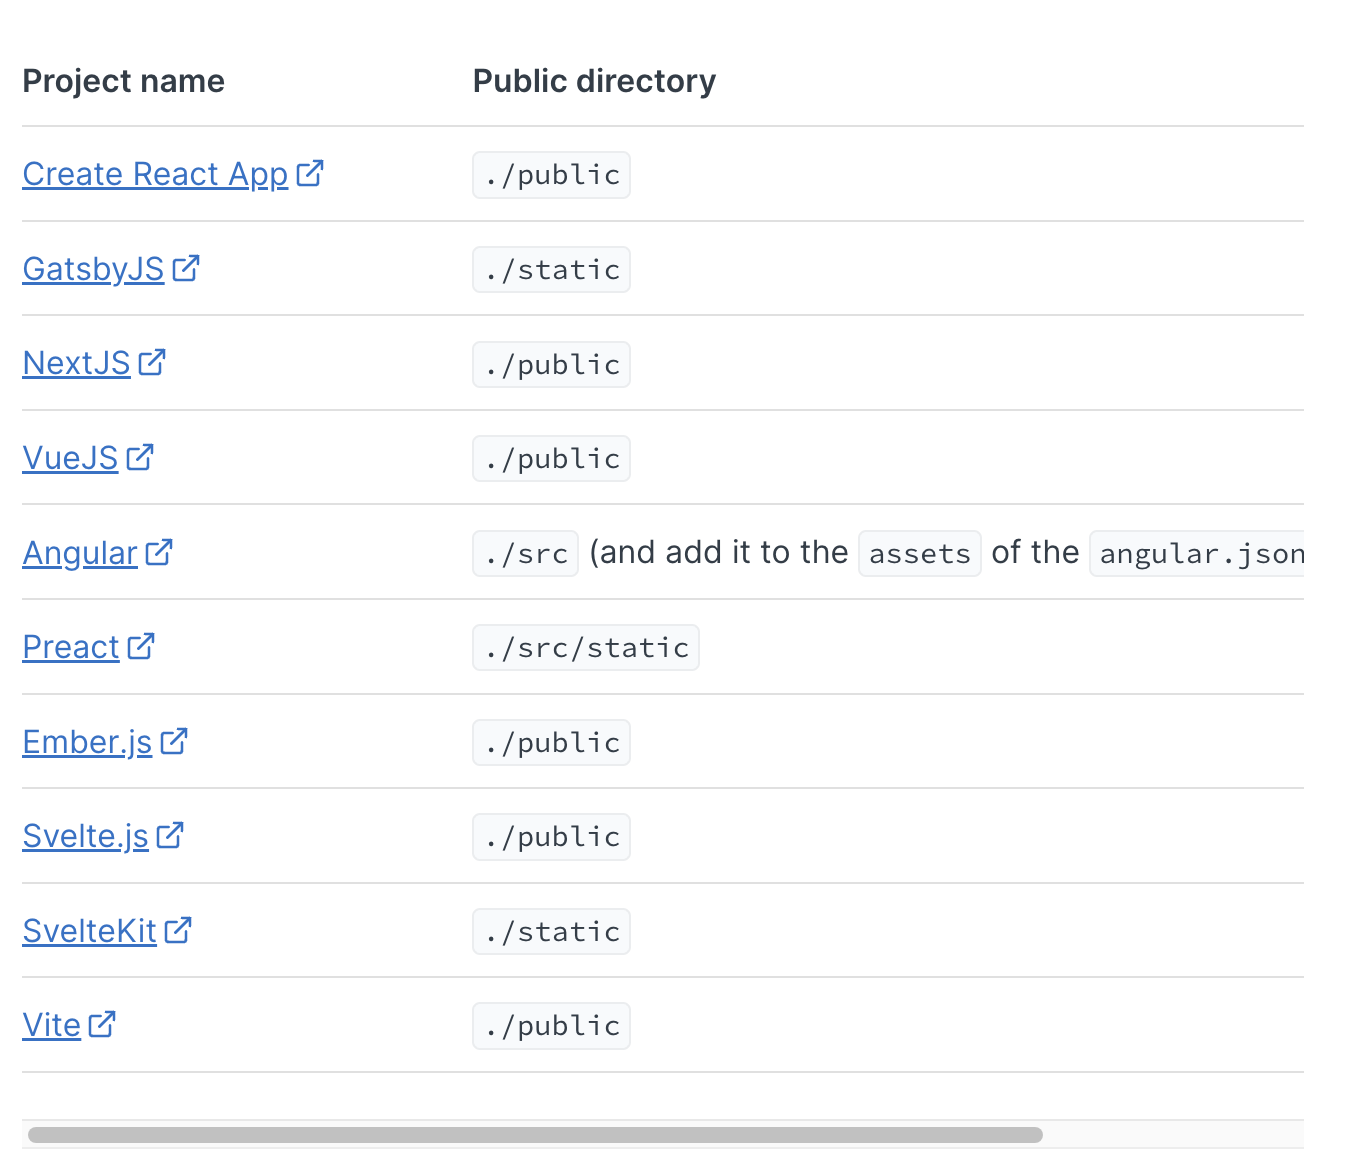This screenshot has width=1364, height=1156.
Task: Open the Angular project link
Action: 81,552
